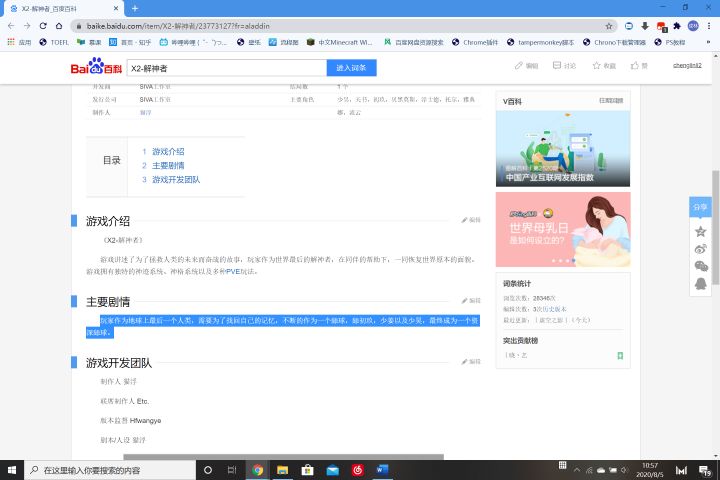
Task: Click the Chrome profile avatar
Action: 693,26
